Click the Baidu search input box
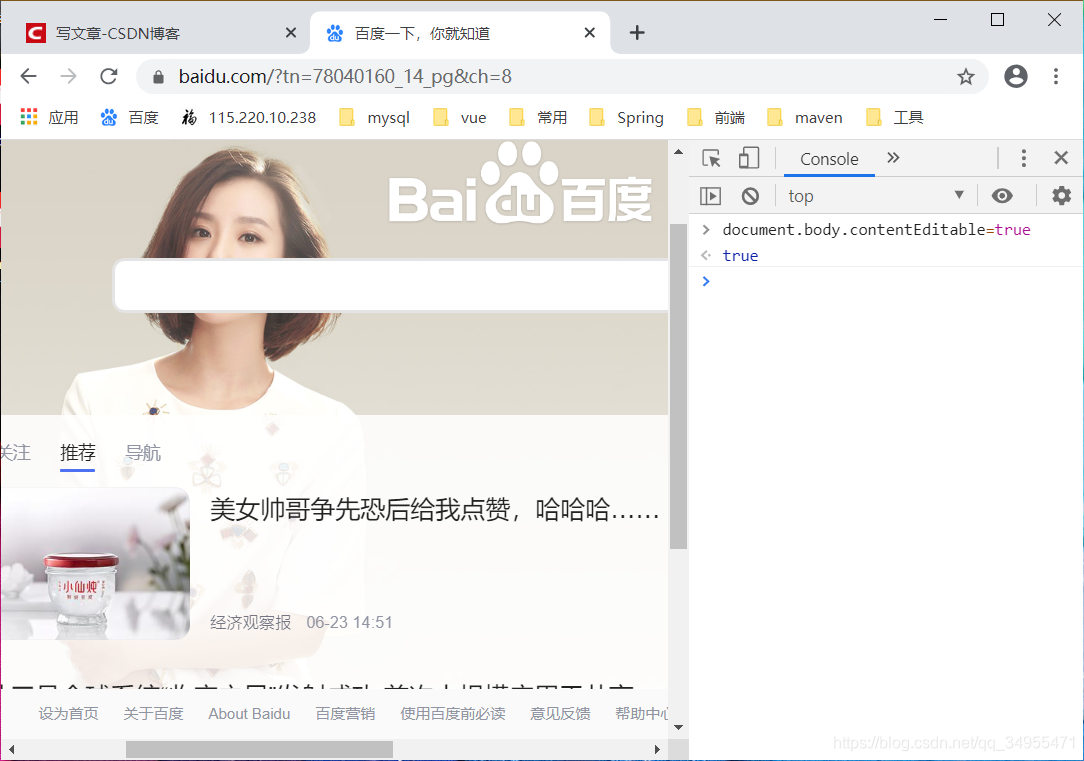 pyautogui.click(x=391, y=285)
